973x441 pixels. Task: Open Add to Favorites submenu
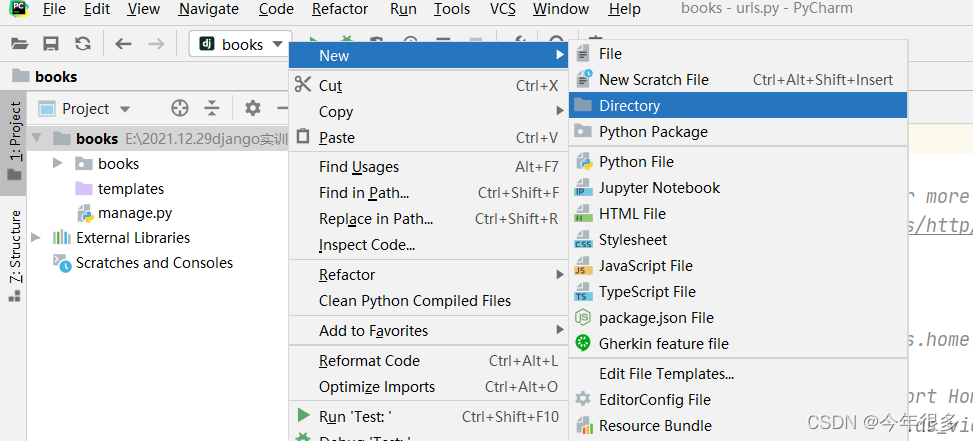tap(429, 331)
